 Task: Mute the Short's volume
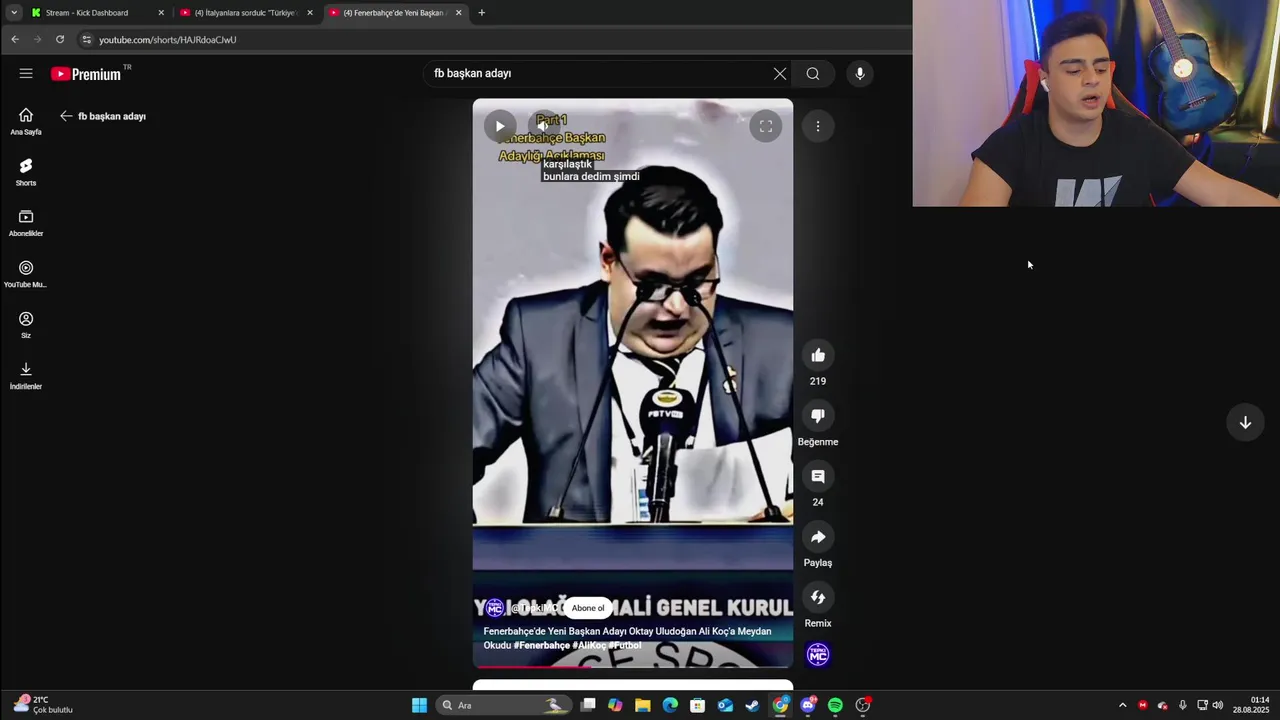point(544,126)
